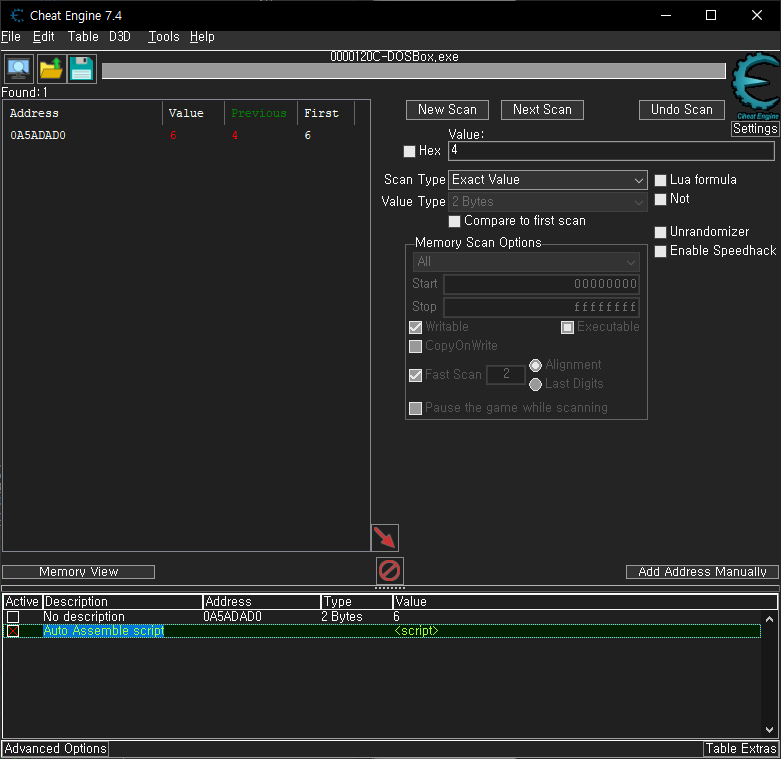Open the Tools menu
This screenshot has width=781, height=759.
point(163,37)
